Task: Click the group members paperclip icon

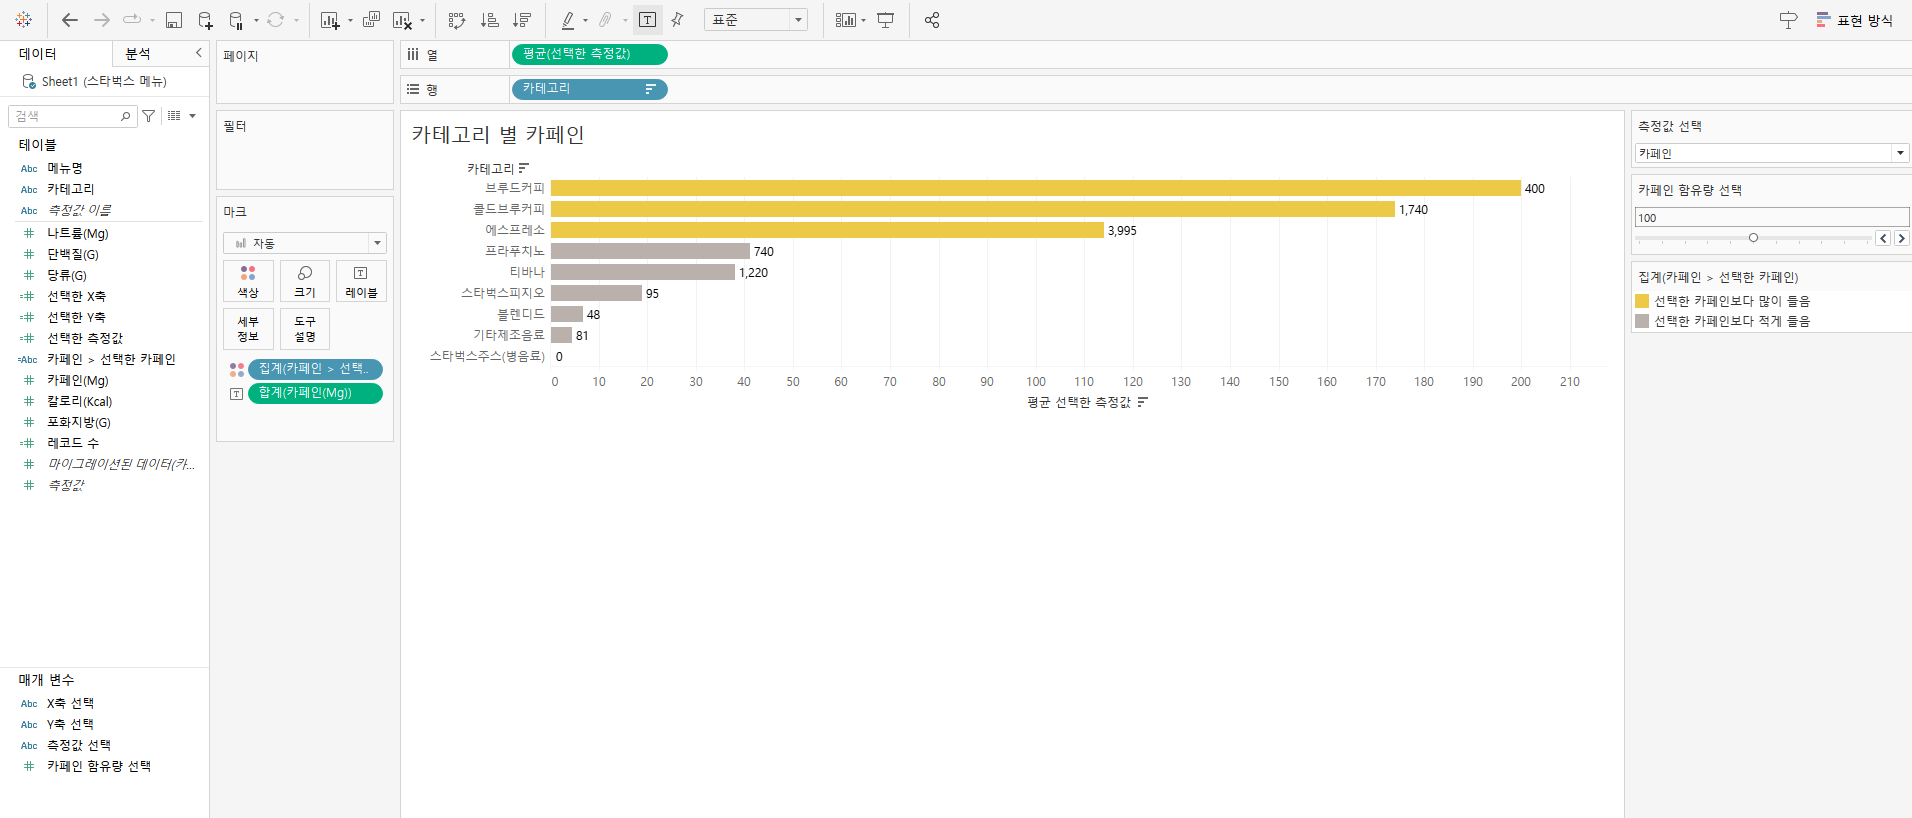Action: (x=605, y=20)
